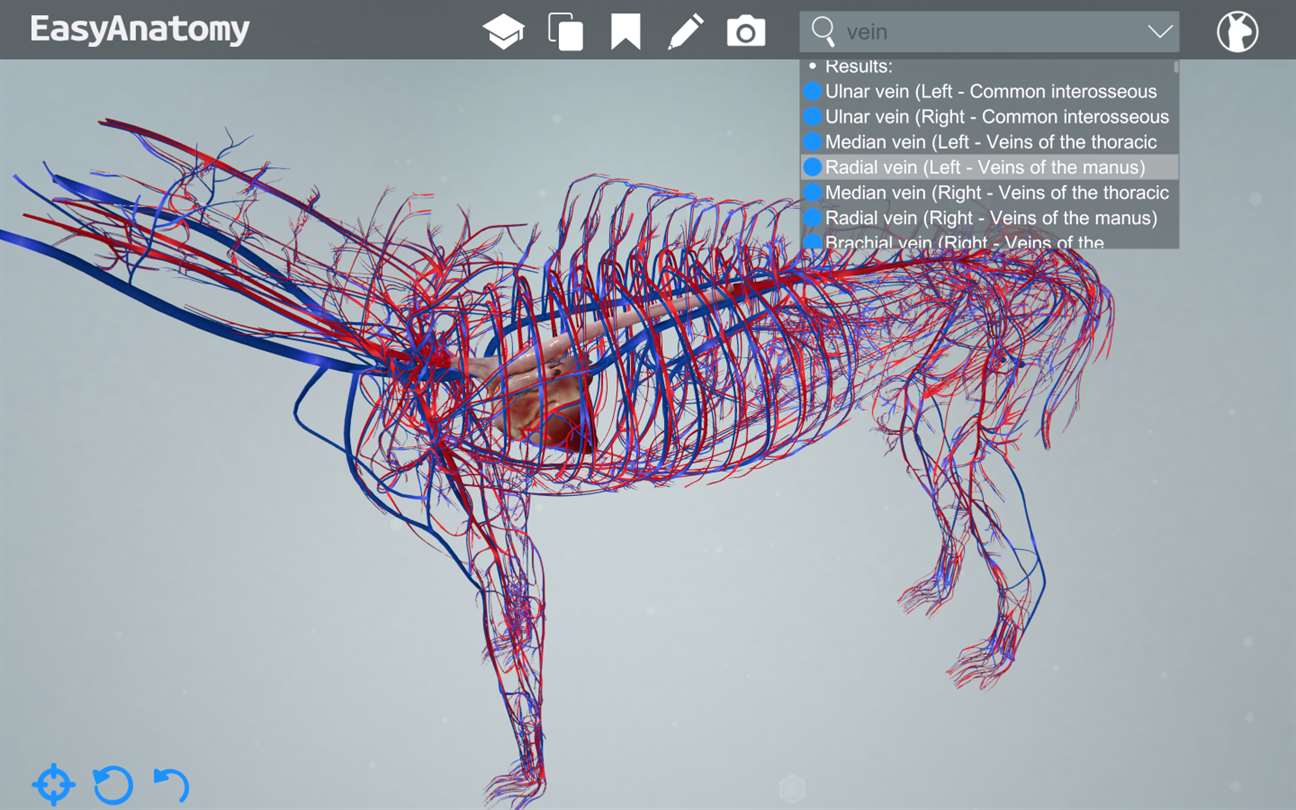Click the EasyAnatomy logo
1296x810 pixels.
pyautogui.click(x=140, y=30)
